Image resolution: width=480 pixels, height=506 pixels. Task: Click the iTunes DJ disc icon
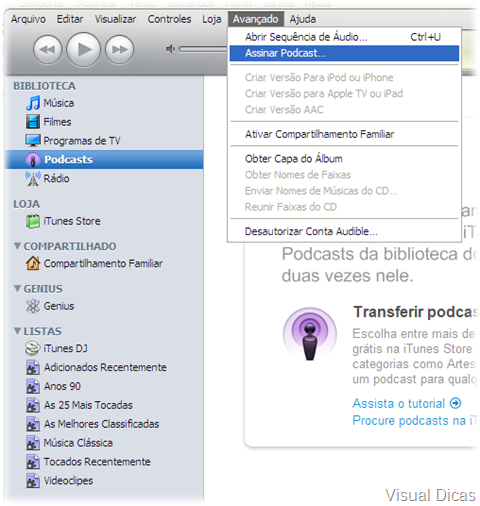tap(33, 348)
